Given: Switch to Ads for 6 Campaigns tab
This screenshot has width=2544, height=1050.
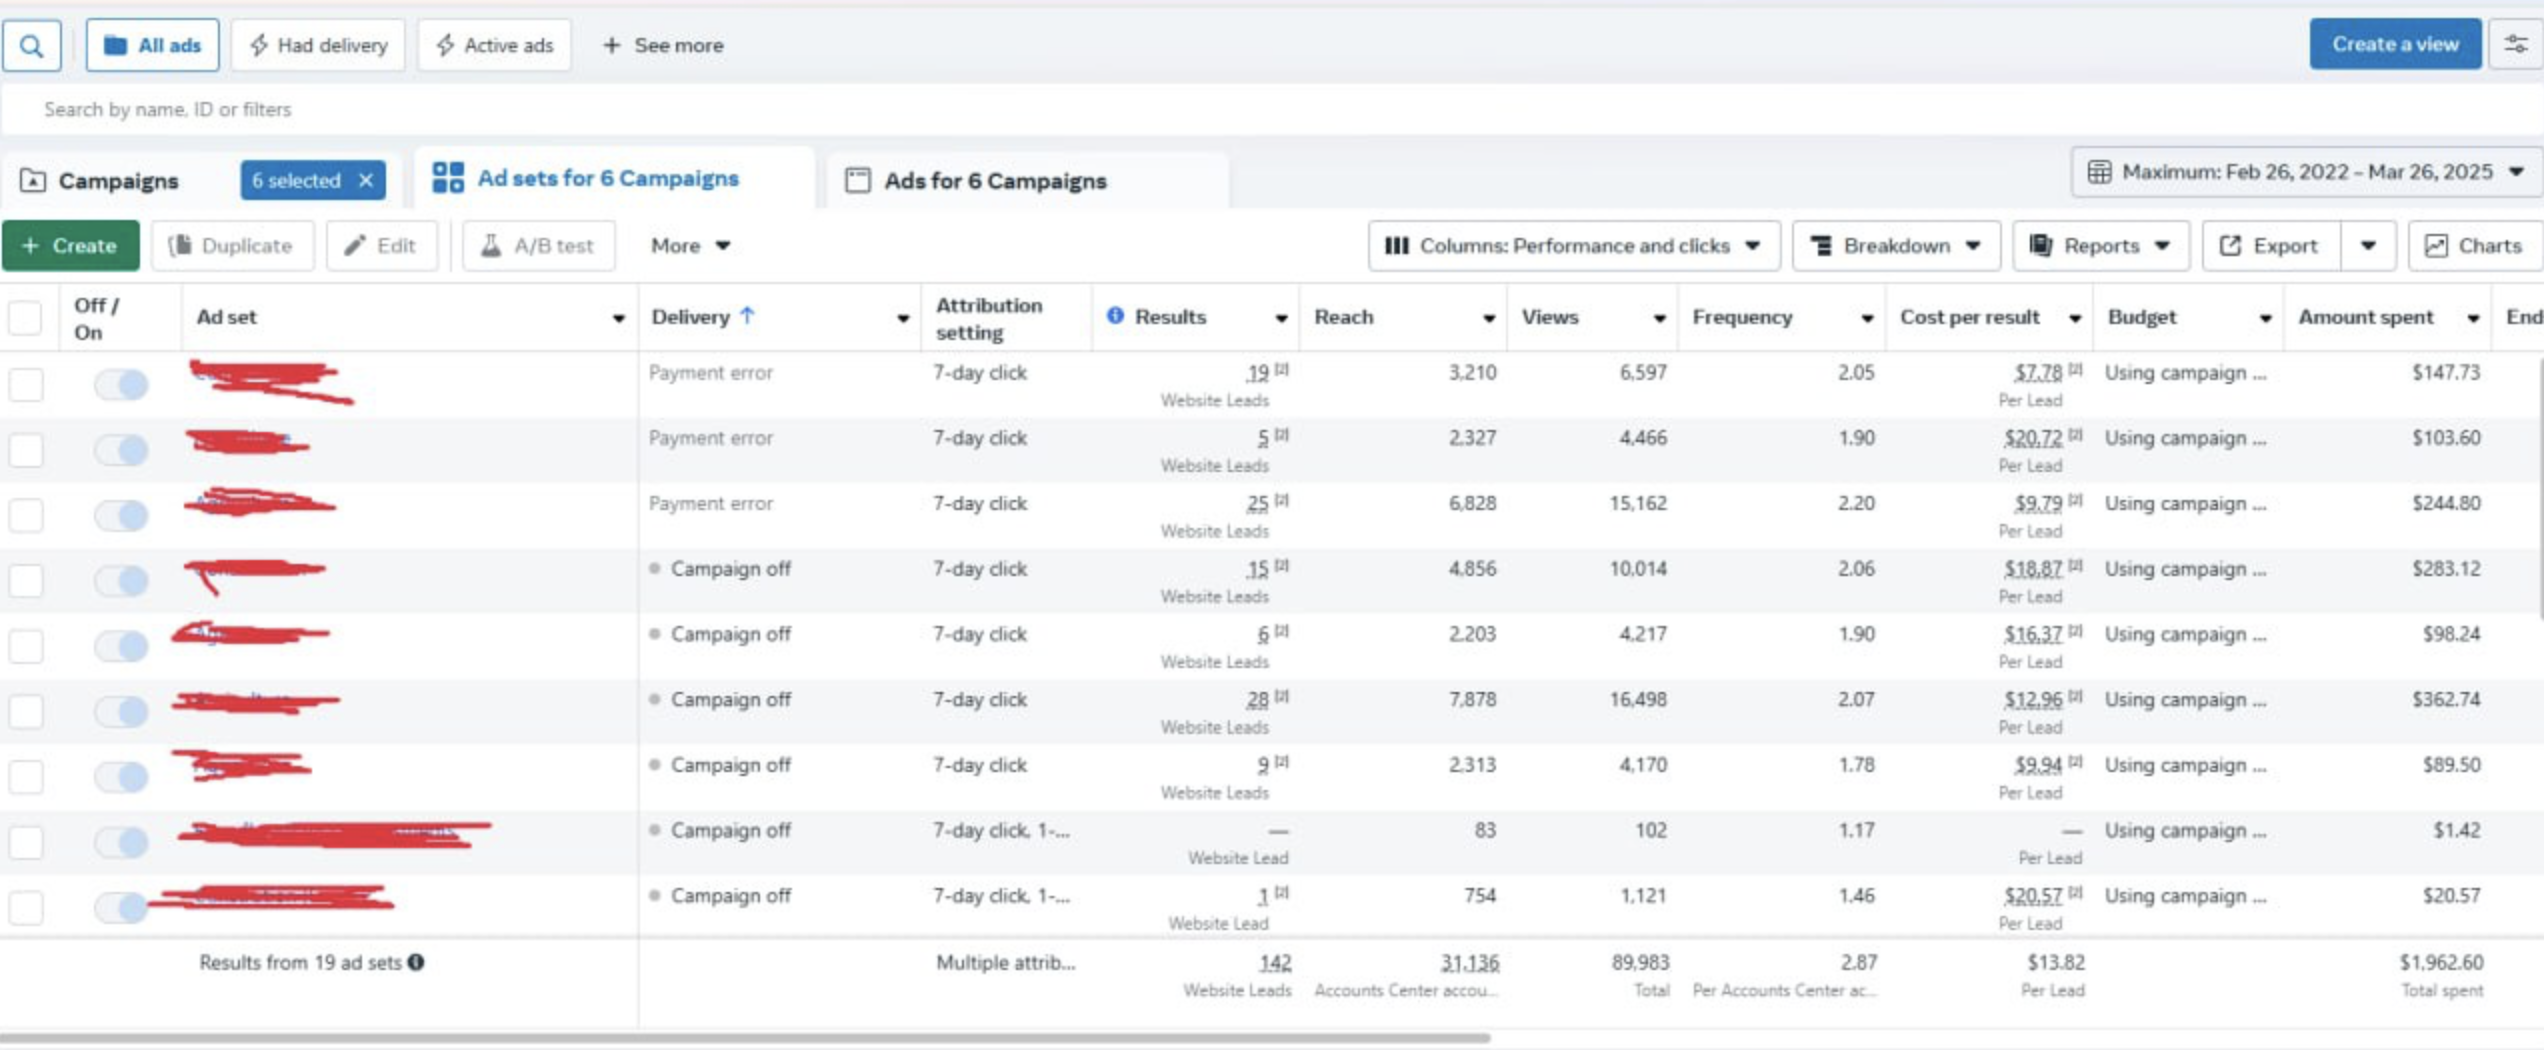Looking at the screenshot, I should 994,181.
